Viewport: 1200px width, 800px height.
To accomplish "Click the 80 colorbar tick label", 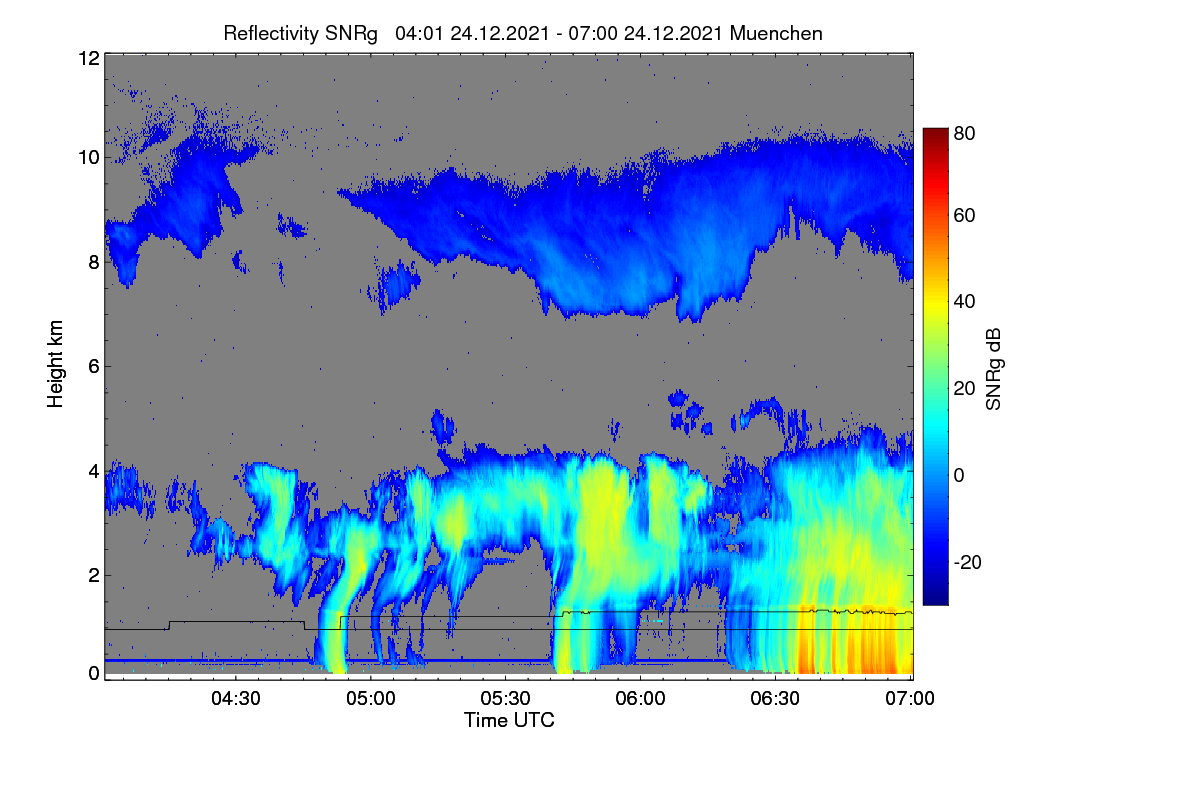I will click(x=964, y=132).
